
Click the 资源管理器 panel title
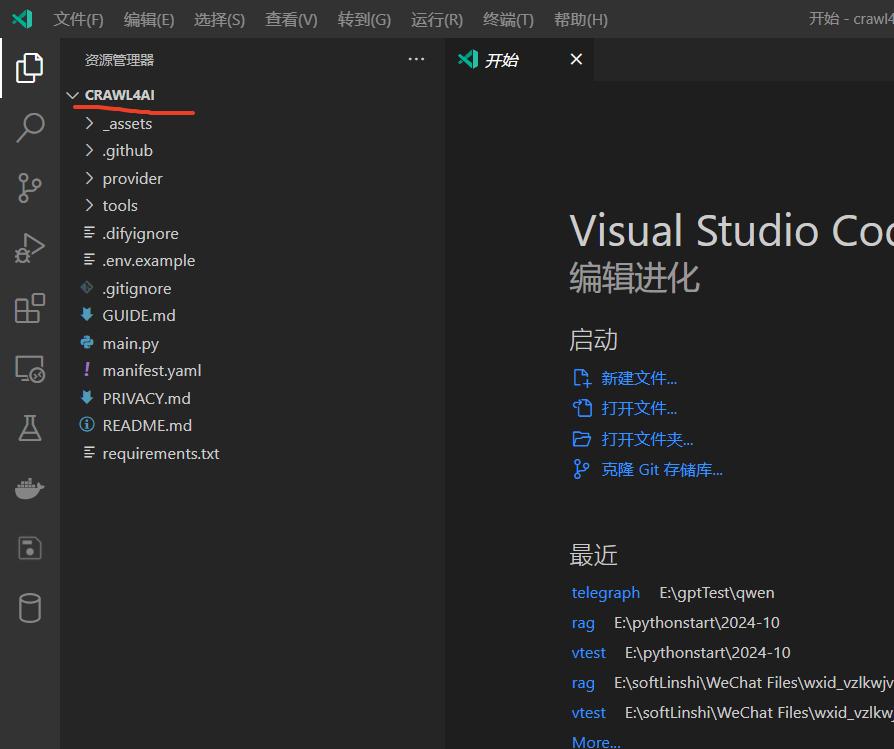coord(119,60)
